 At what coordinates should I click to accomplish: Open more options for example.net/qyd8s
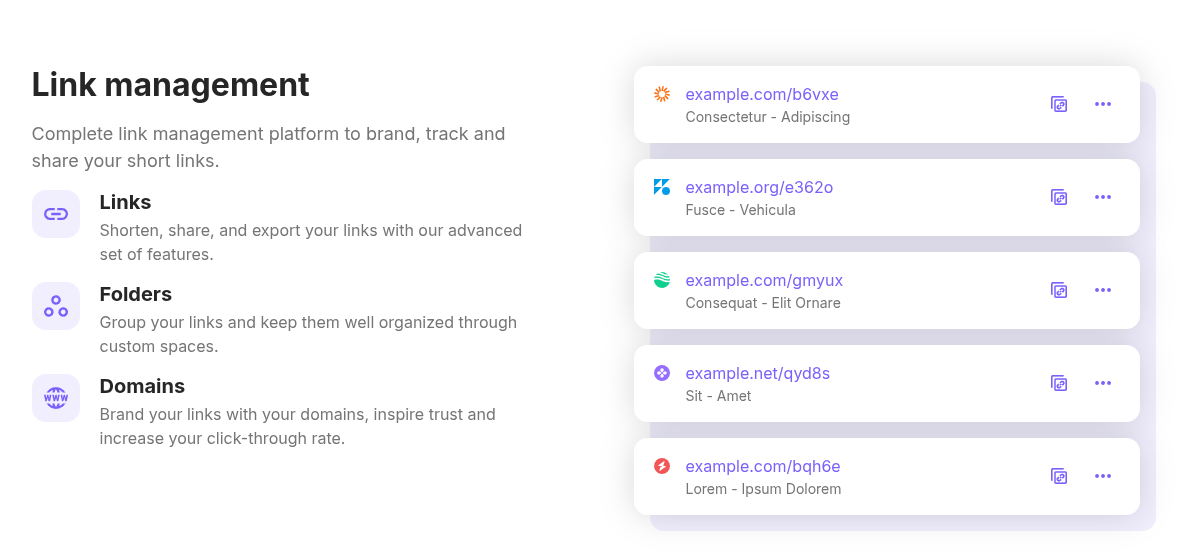[x=1103, y=383]
